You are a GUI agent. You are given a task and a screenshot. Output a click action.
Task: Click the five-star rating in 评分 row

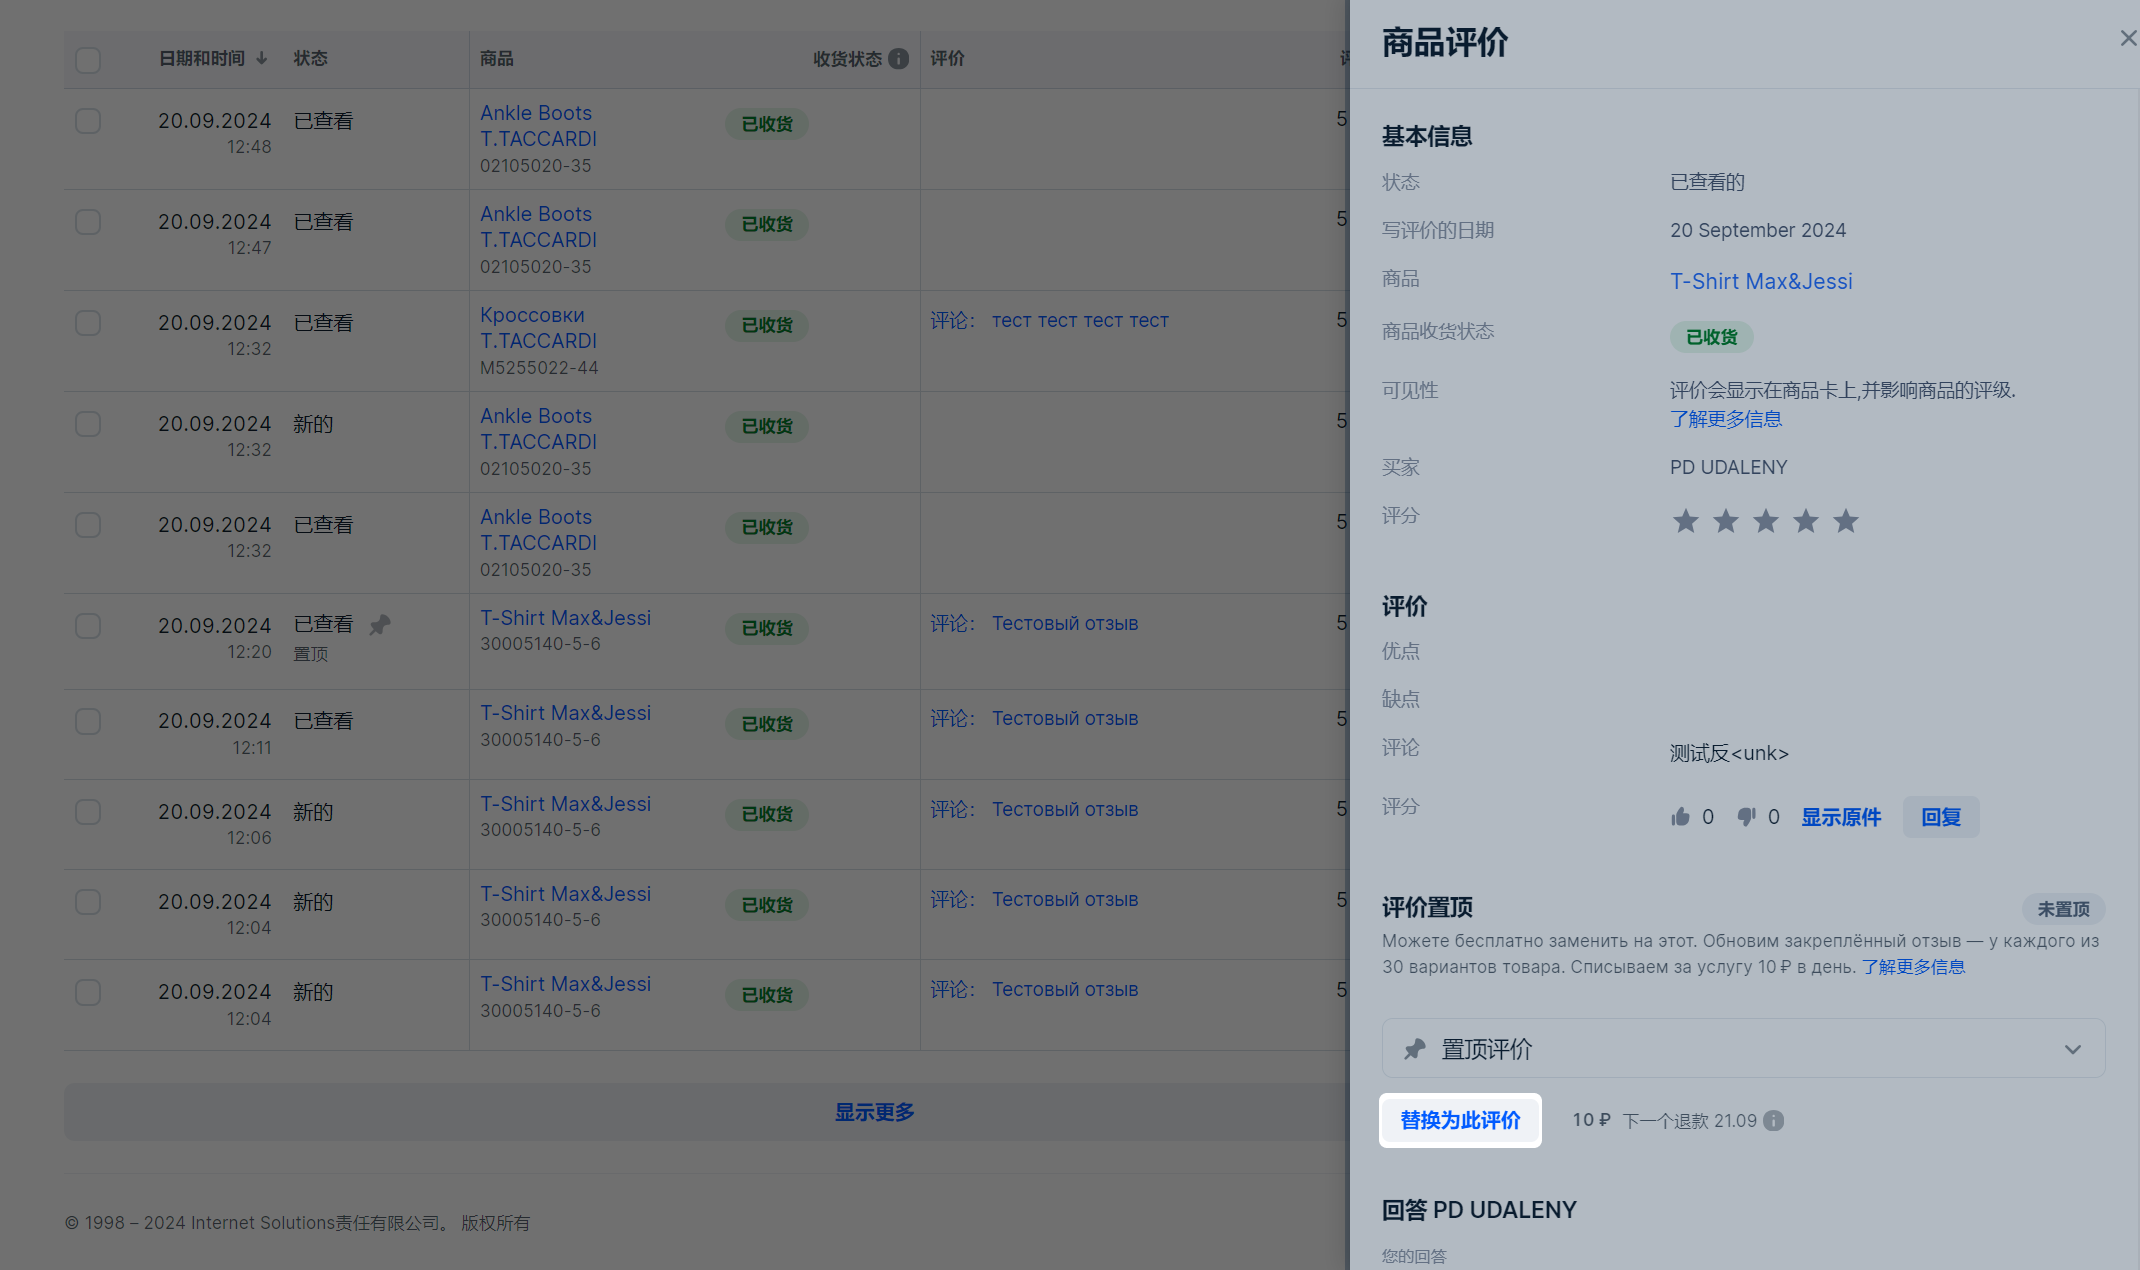[x=1765, y=521]
